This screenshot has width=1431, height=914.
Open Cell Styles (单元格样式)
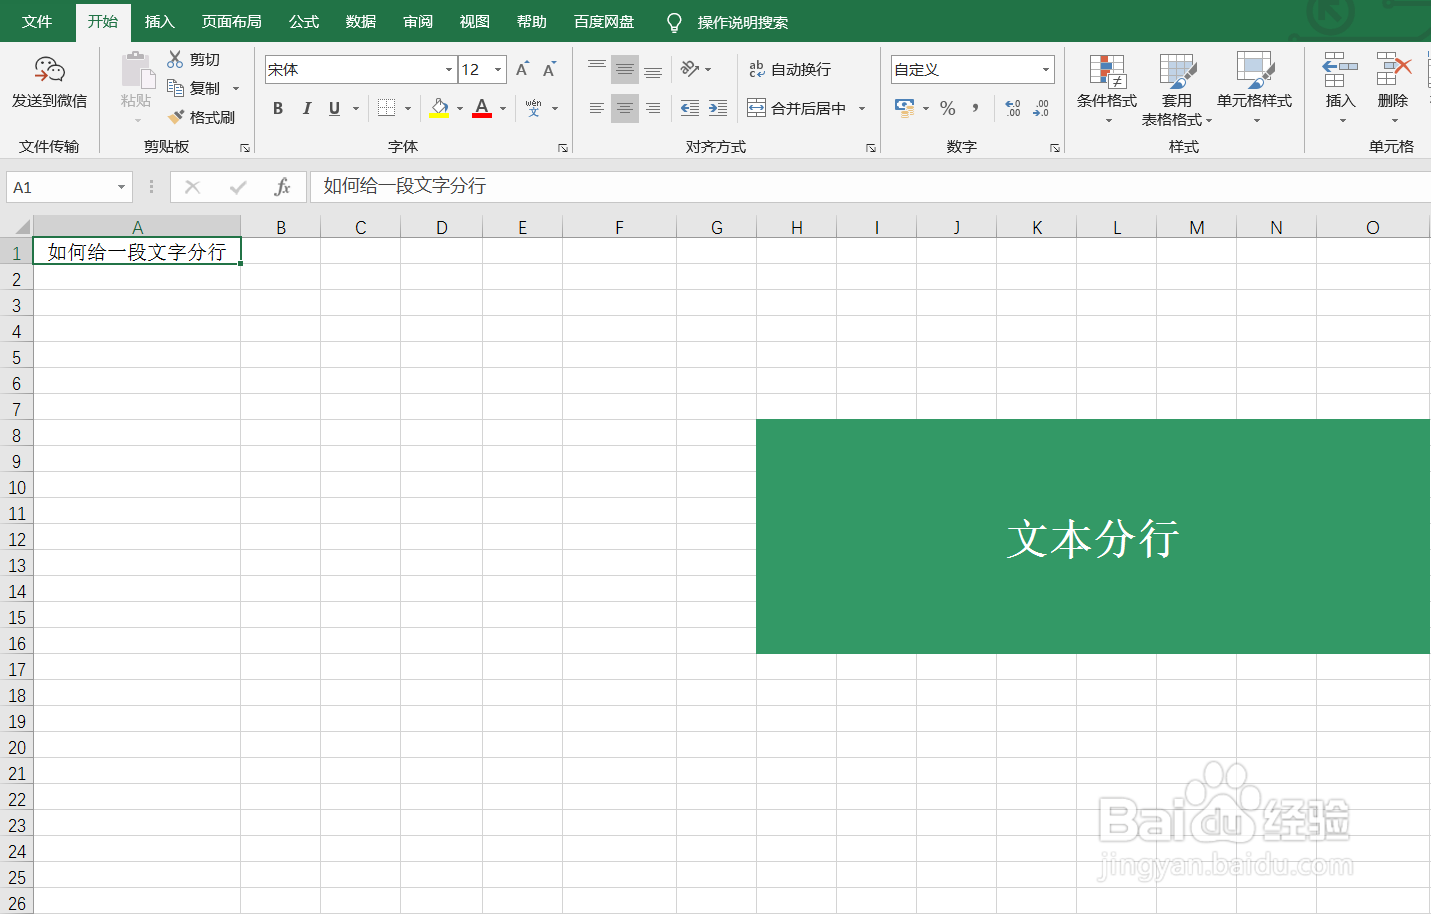(x=1255, y=88)
